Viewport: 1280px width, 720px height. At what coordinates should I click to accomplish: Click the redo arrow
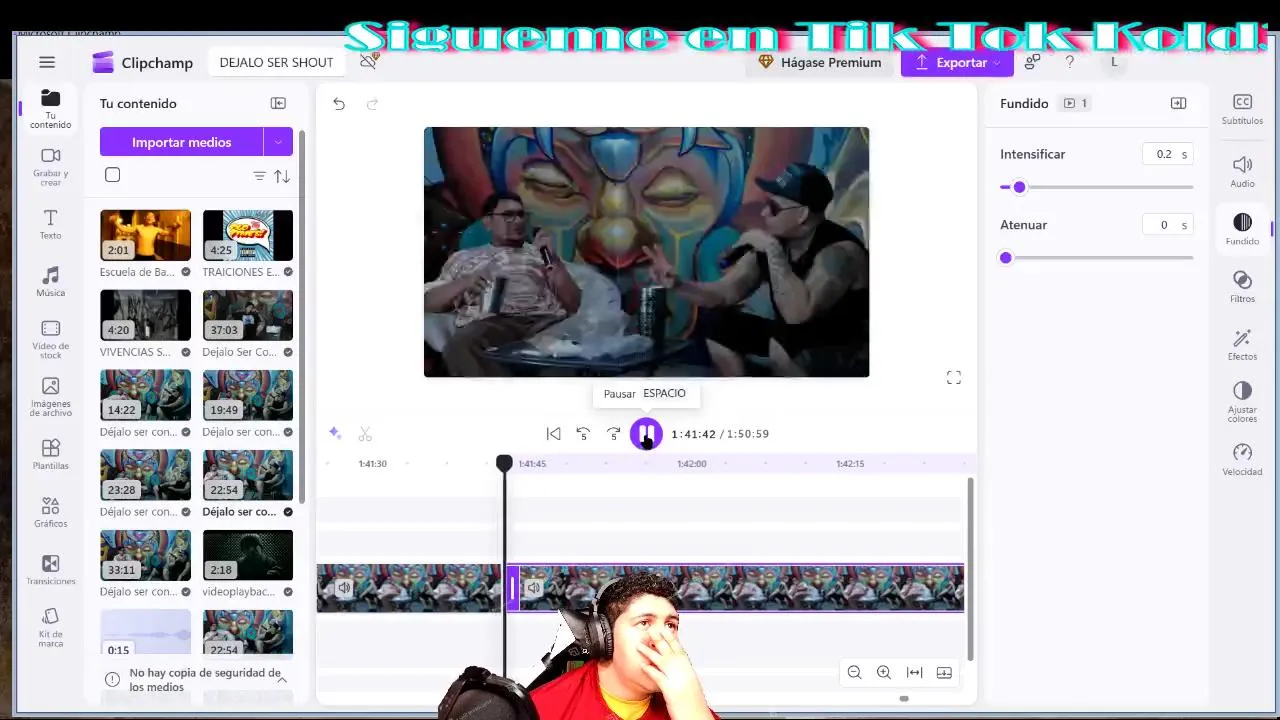(372, 104)
